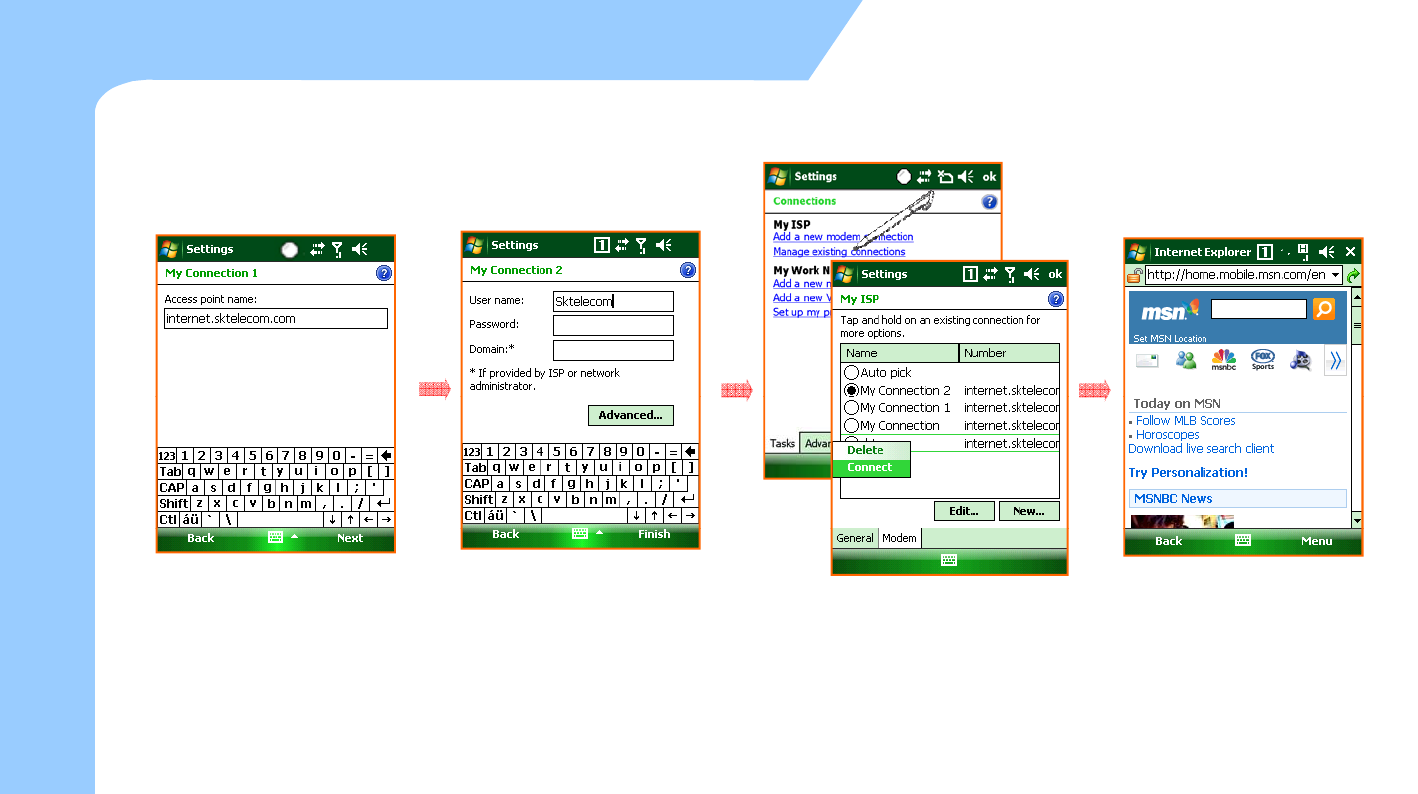Choose Connect from the connection context menu
Screen dimensions: 1418x794
tap(872, 468)
